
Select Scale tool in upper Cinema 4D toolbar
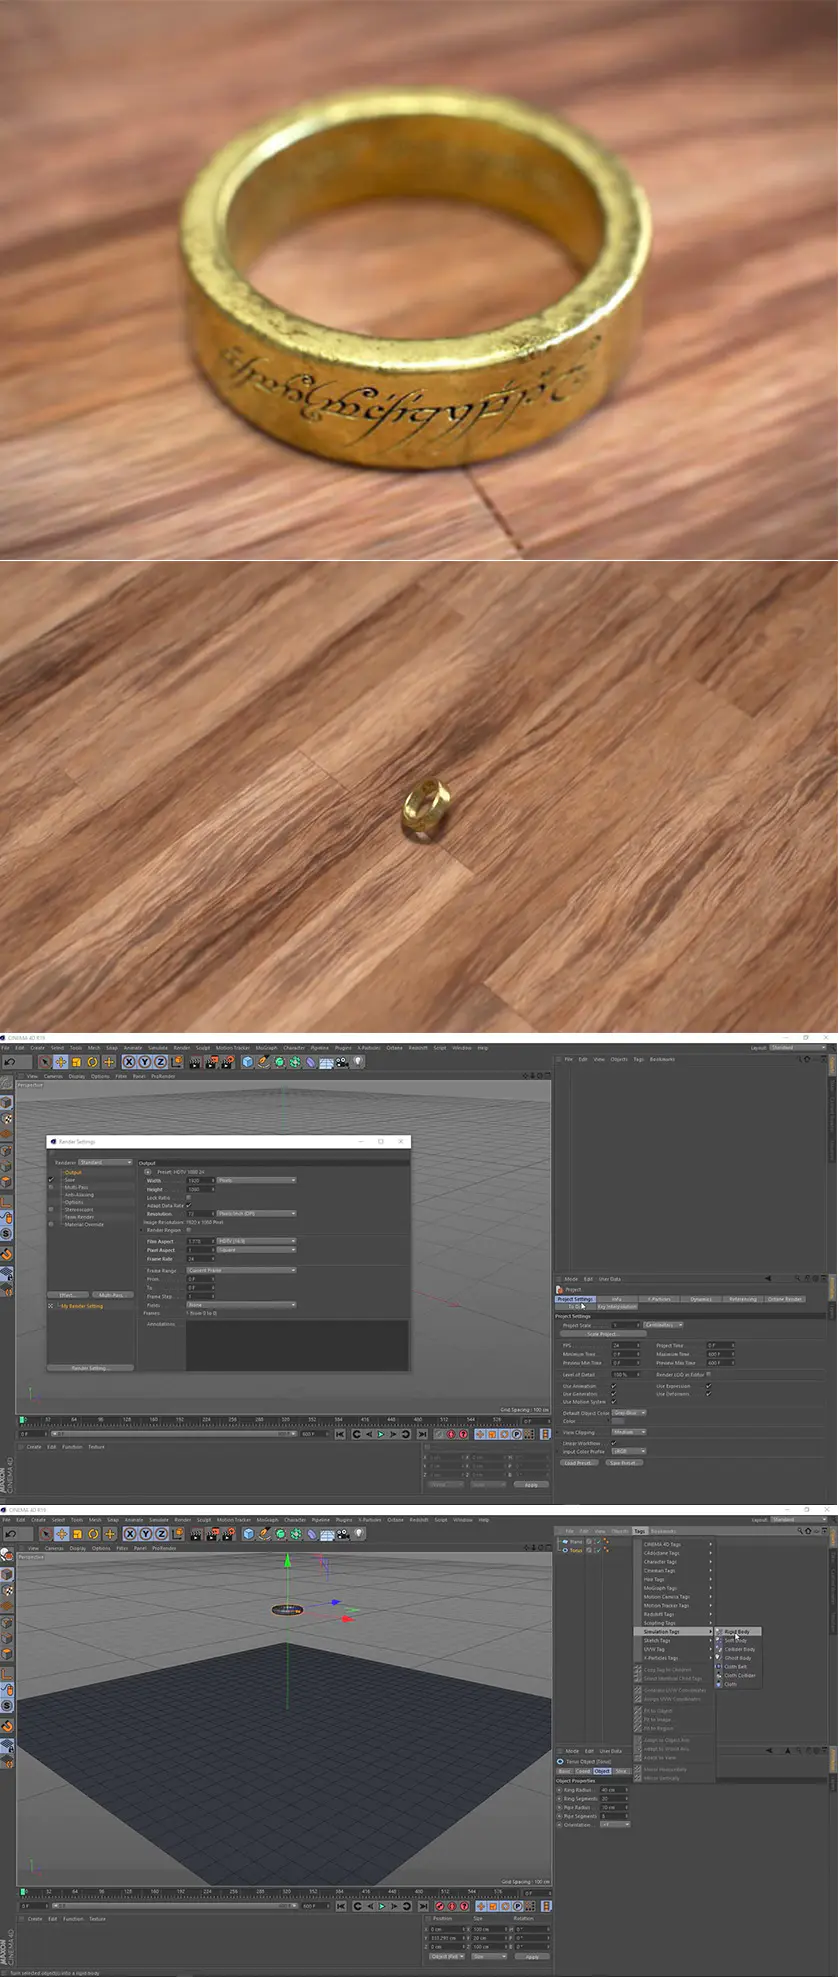76,1062
